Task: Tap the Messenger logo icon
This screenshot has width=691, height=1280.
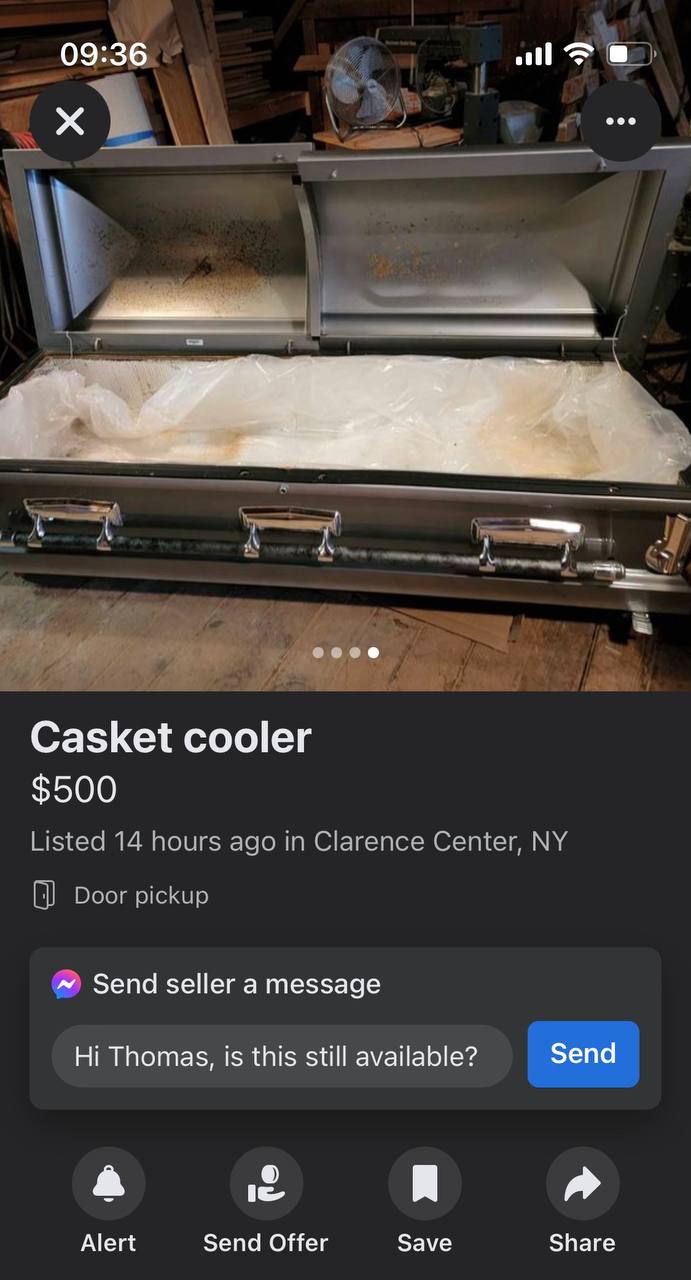Action: pos(67,984)
